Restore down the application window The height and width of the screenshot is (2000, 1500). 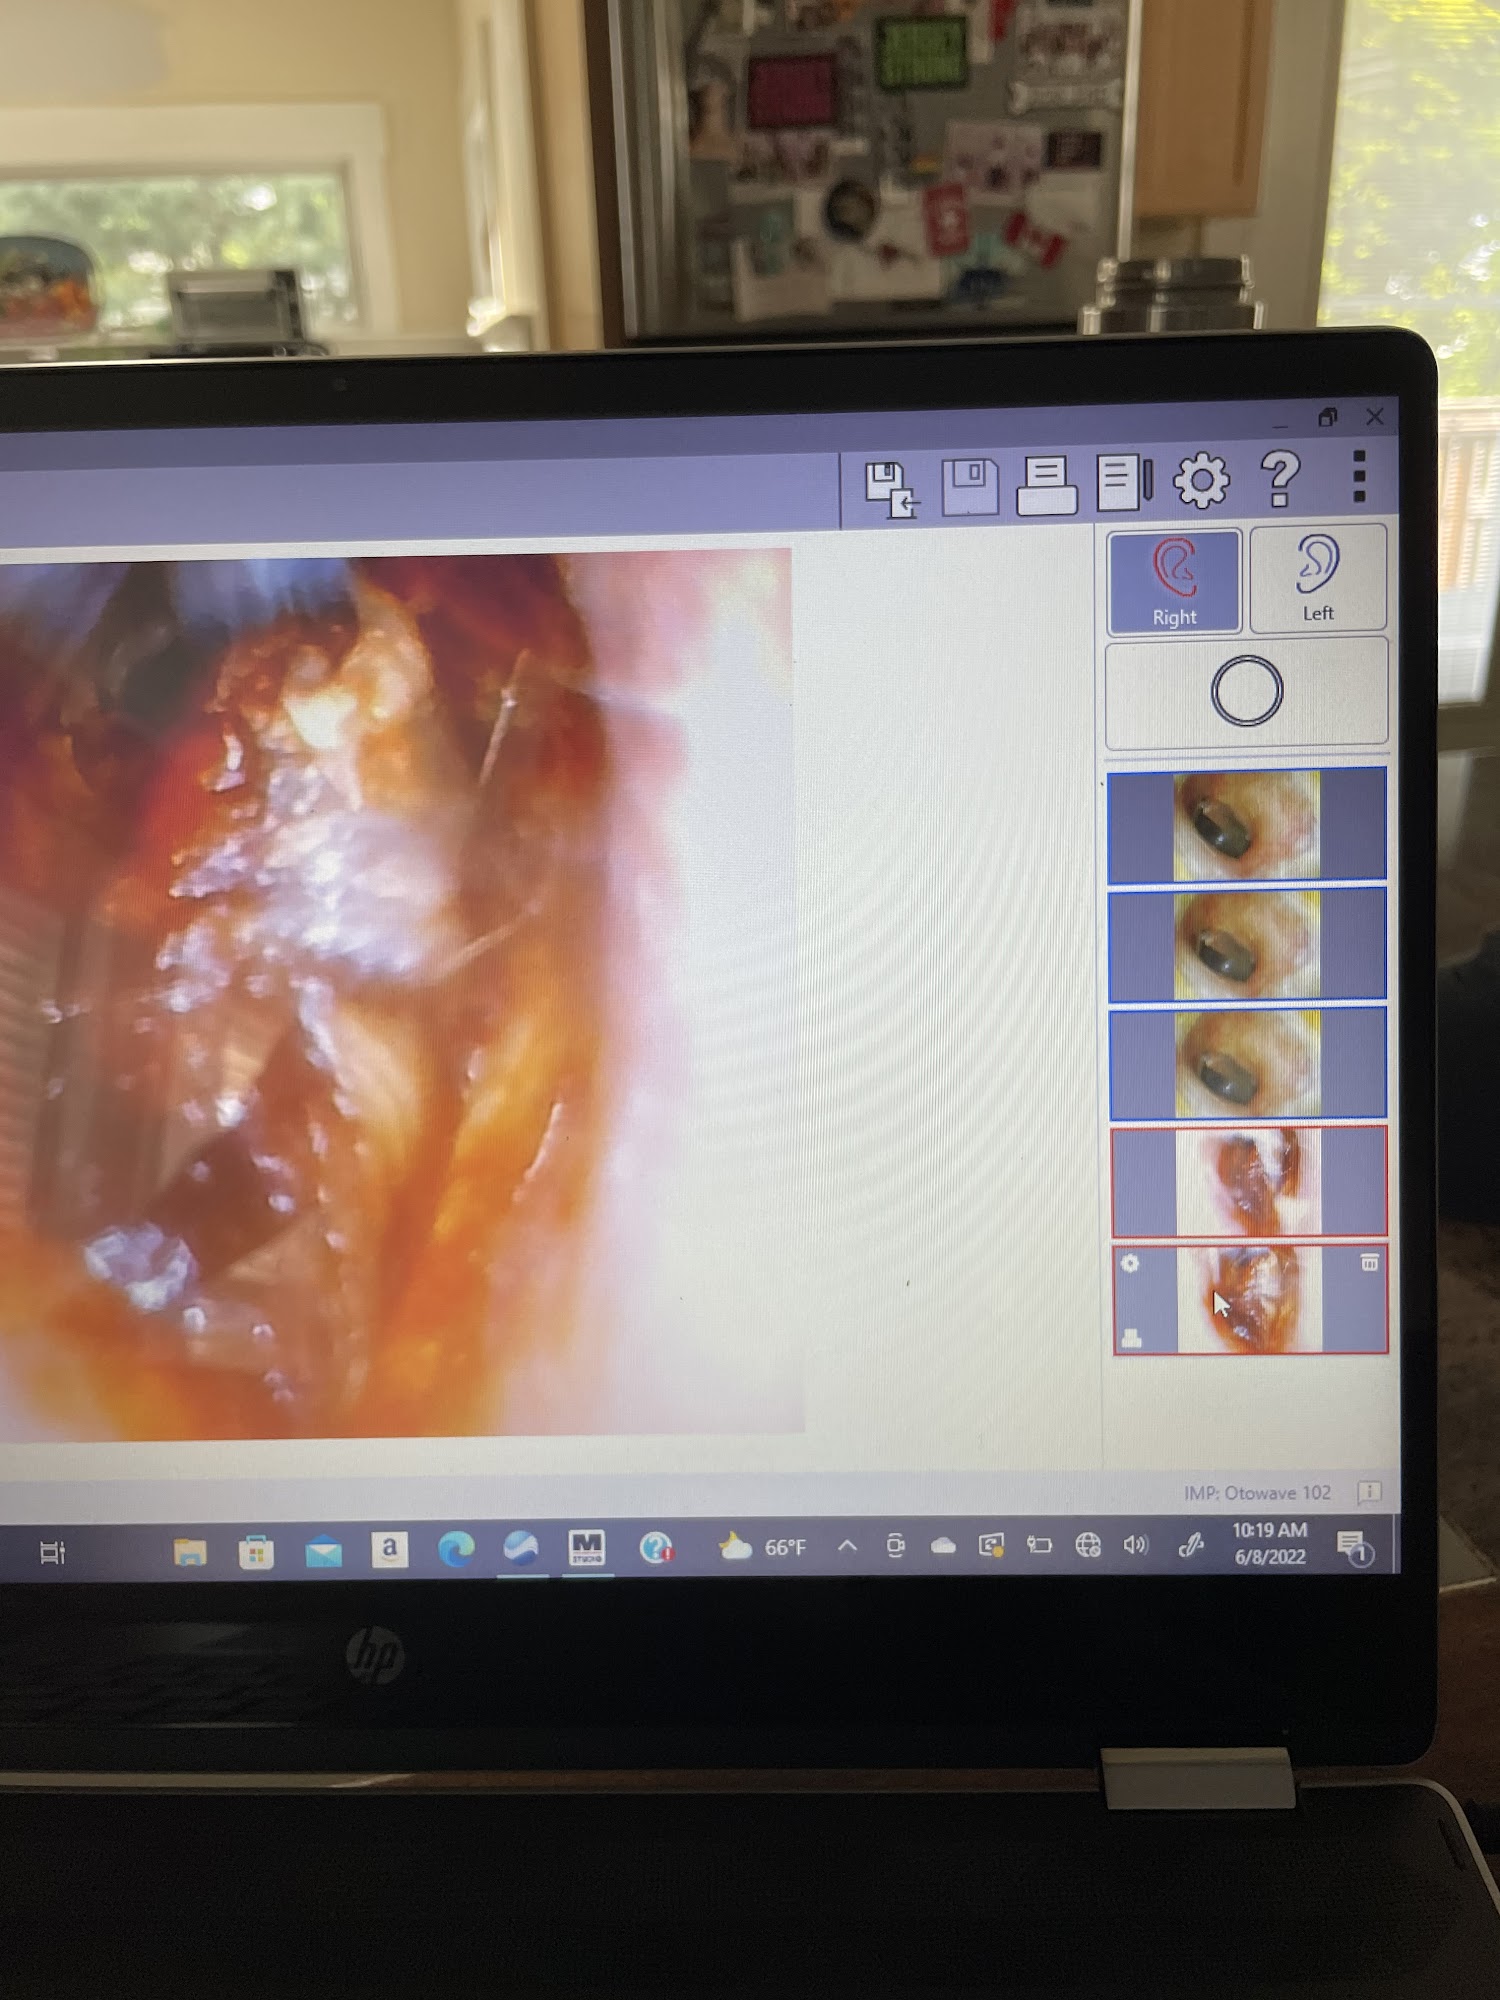click(x=1327, y=417)
